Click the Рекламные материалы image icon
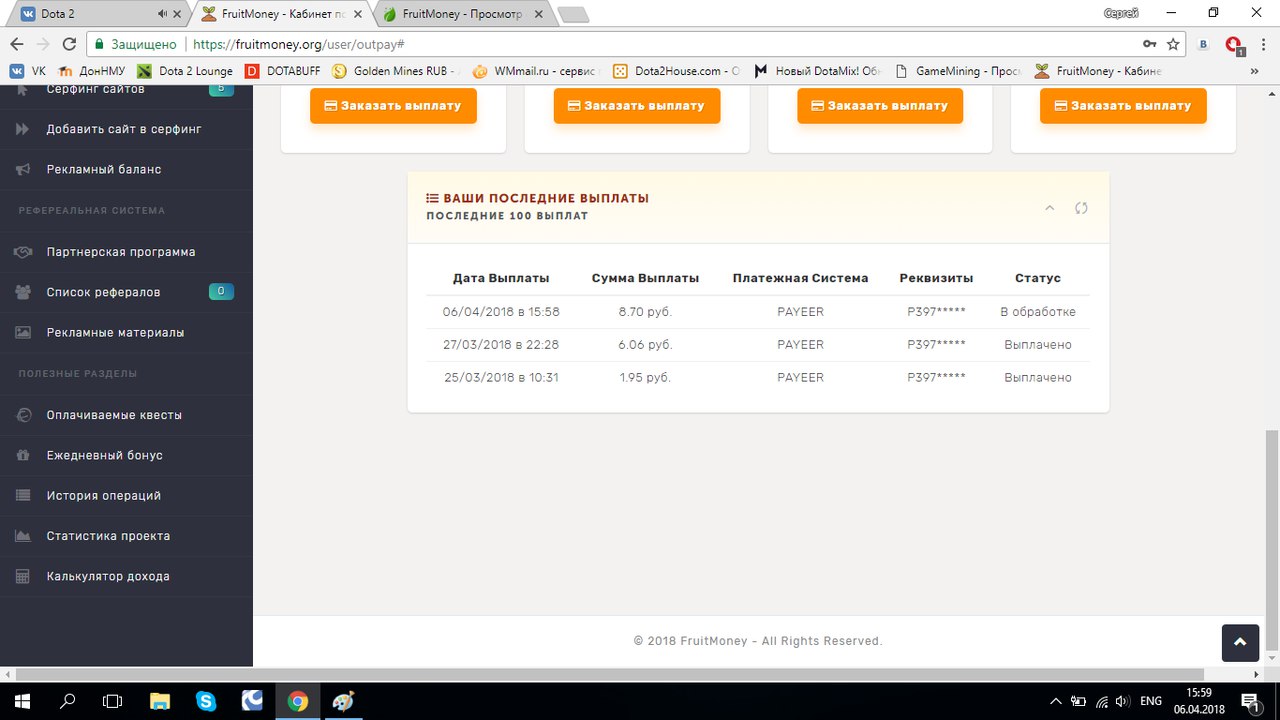Image resolution: width=1280 pixels, height=720 pixels. coord(23,332)
